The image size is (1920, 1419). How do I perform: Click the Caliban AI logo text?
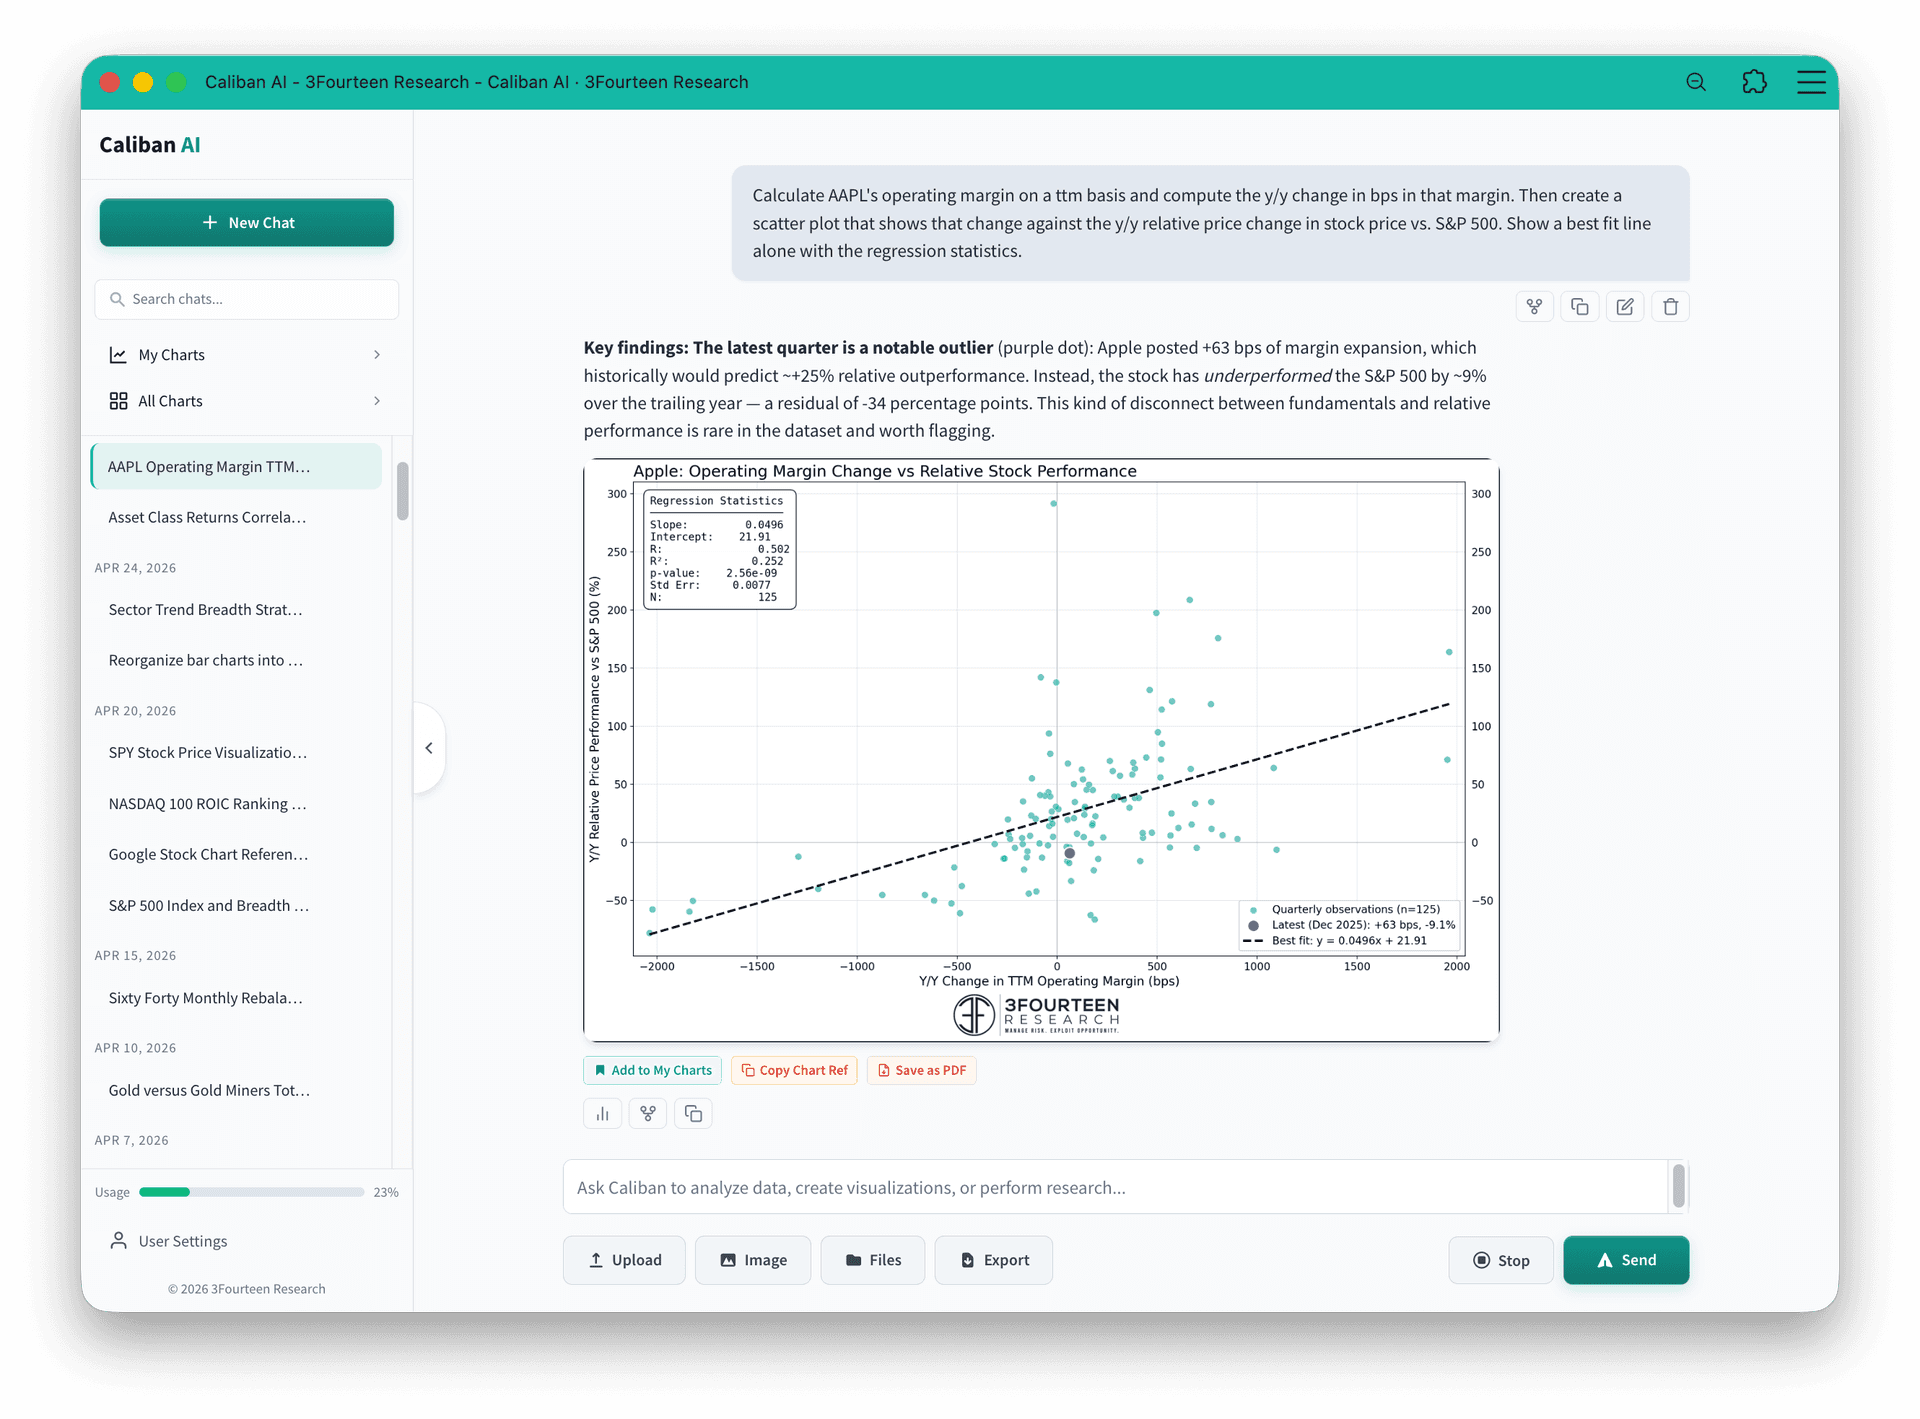(x=150, y=145)
